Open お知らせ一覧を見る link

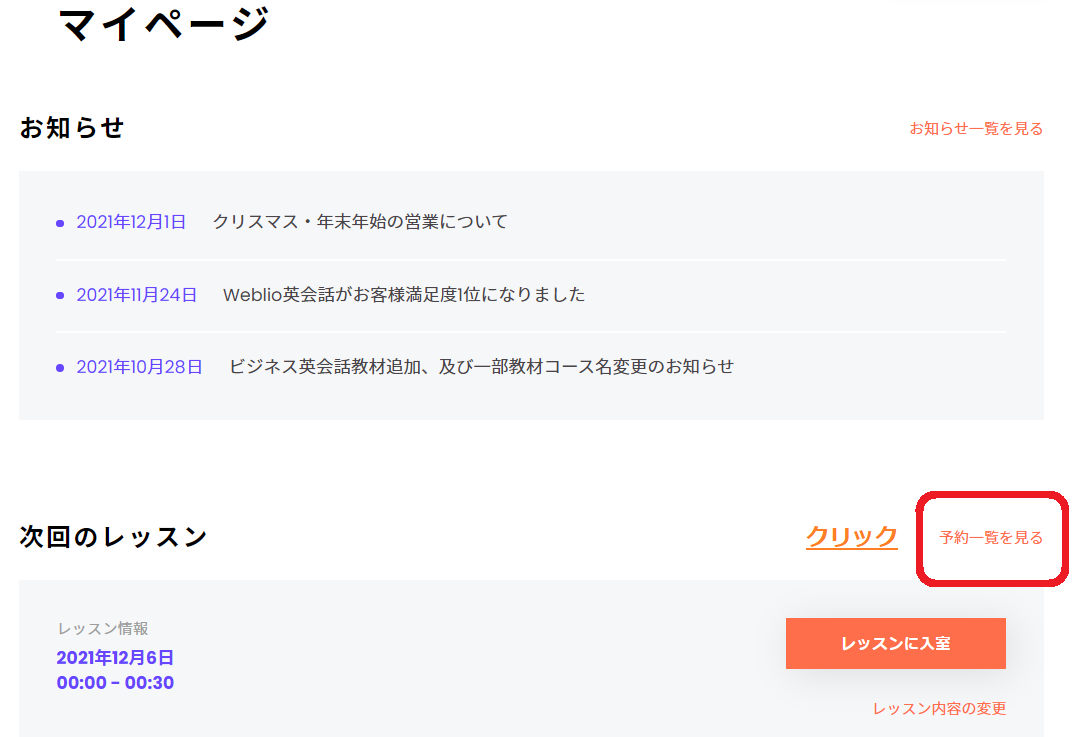point(975,129)
